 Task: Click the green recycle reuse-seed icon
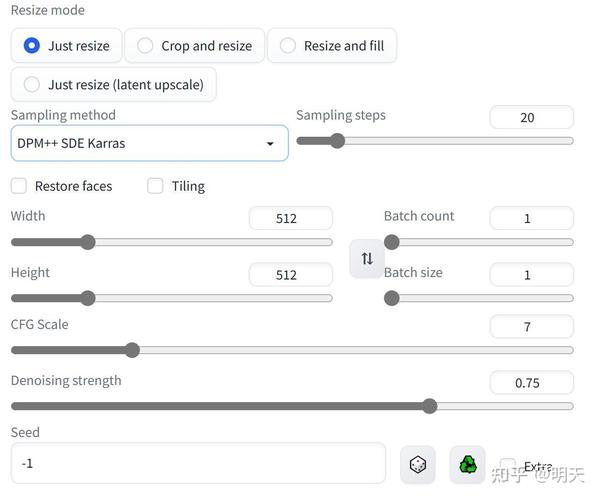tap(467, 464)
